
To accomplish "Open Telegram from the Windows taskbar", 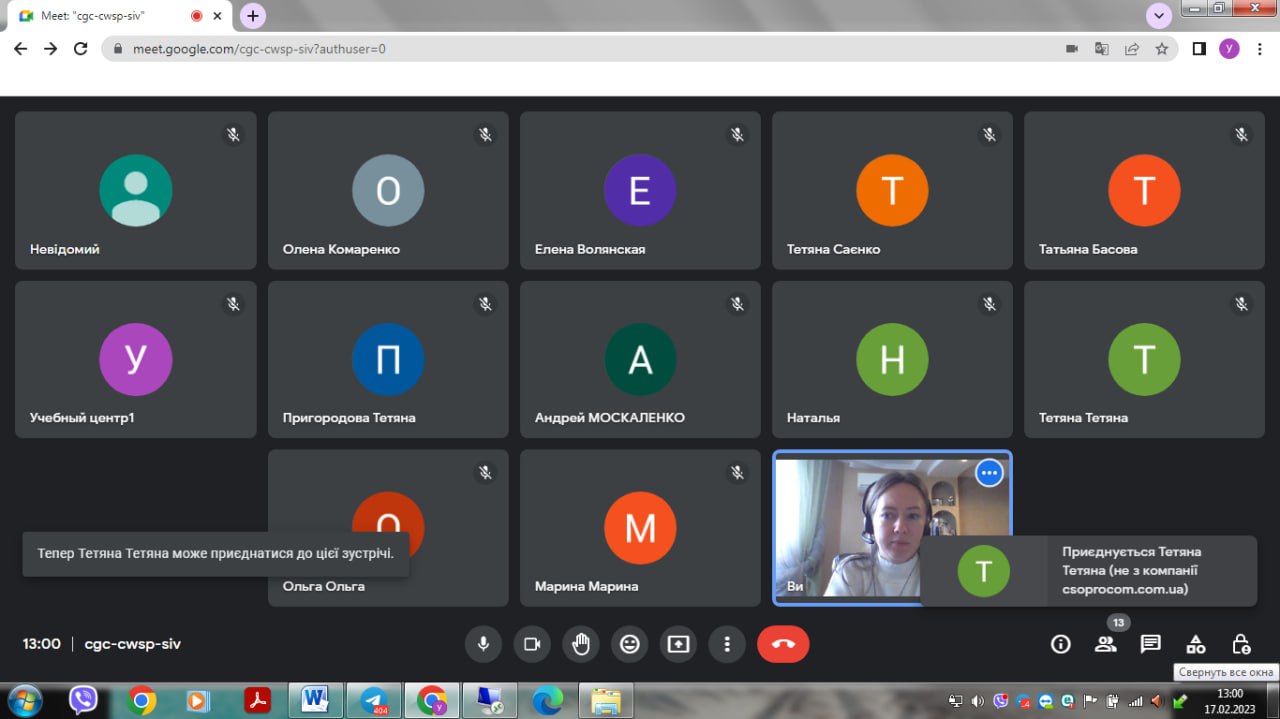I will pos(374,700).
